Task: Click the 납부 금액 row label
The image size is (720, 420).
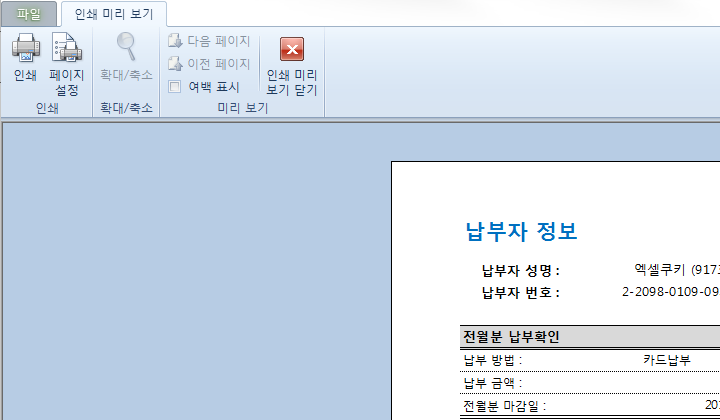Action: pyautogui.click(x=493, y=383)
